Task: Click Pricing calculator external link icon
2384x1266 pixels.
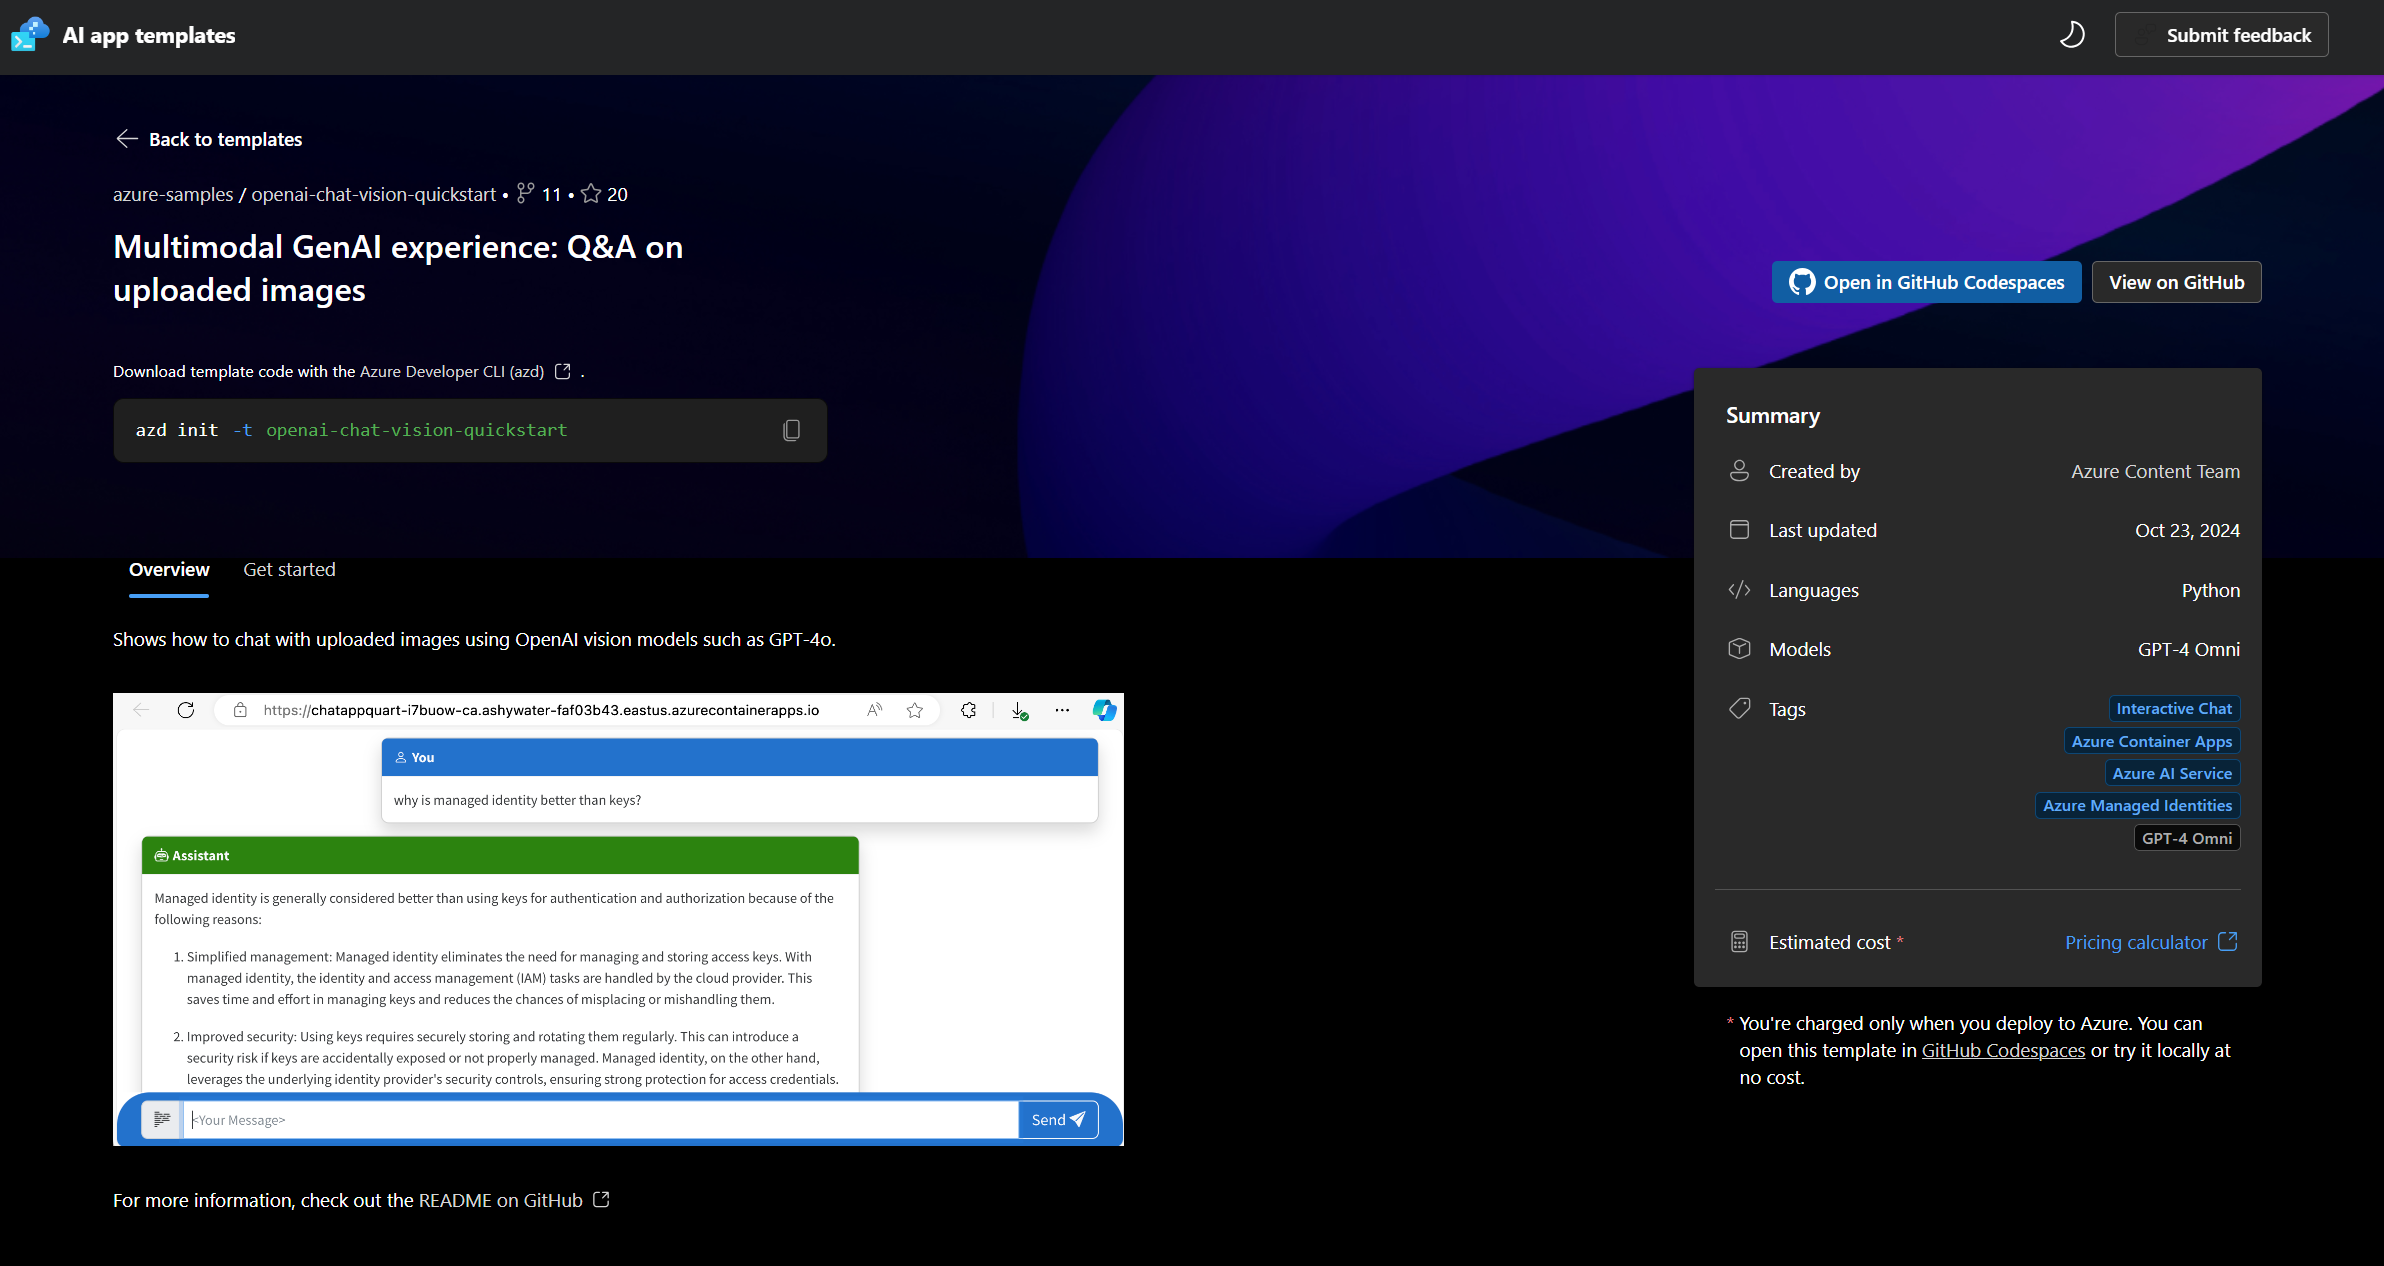Action: coord(2228,941)
